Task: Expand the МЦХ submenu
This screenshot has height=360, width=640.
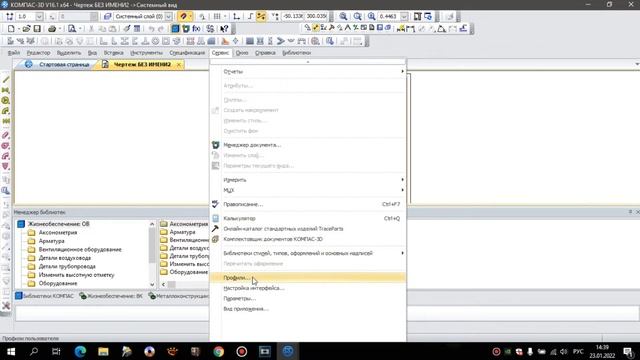Action: [x=308, y=190]
